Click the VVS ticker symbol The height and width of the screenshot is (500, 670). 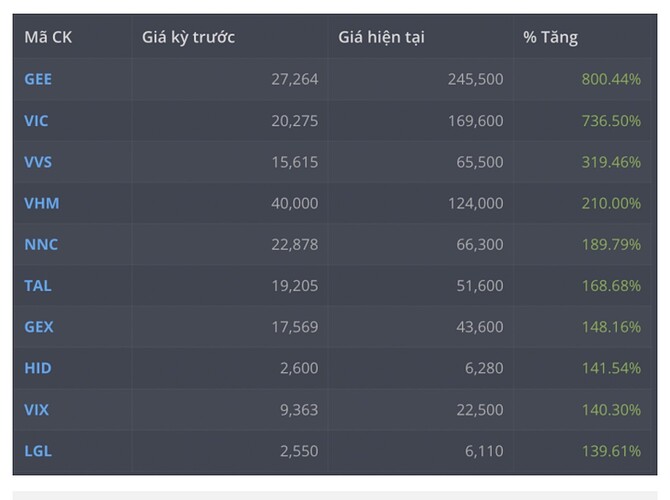point(37,162)
